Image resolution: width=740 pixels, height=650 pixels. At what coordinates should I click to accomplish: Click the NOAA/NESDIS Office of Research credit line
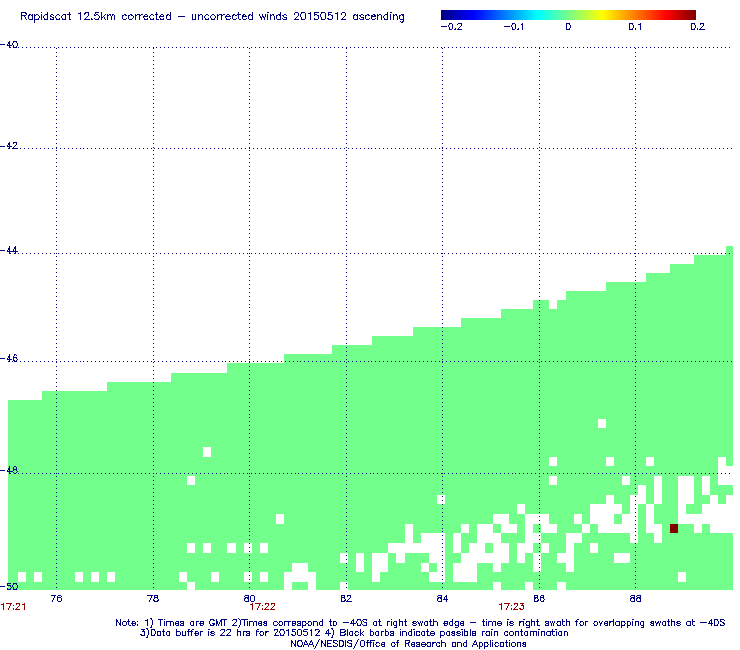tap(408, 644)
